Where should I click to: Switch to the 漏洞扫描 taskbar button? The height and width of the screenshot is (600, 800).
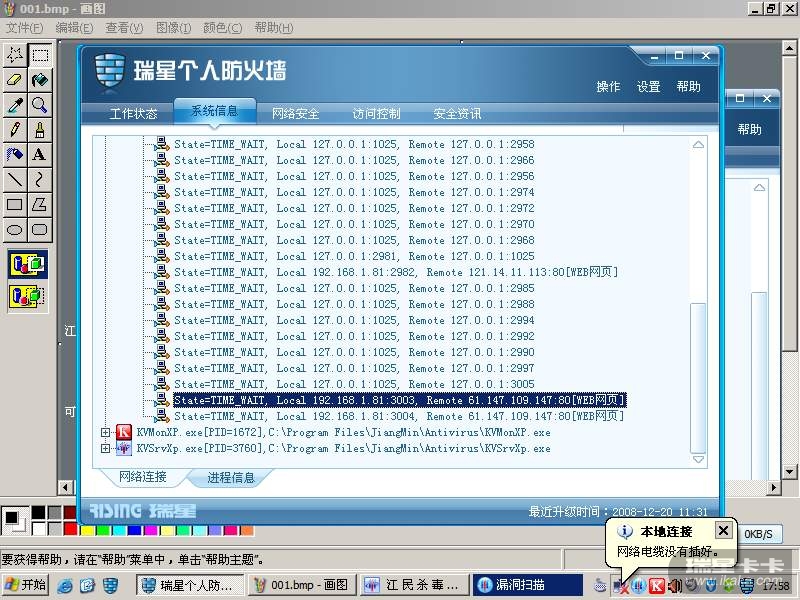(x=528, y=585)
